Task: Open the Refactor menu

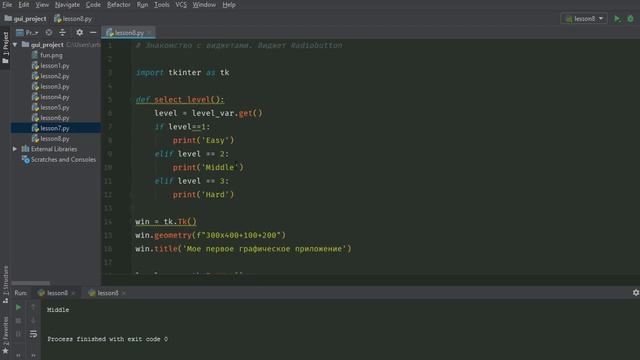Action: click(118, 5)
